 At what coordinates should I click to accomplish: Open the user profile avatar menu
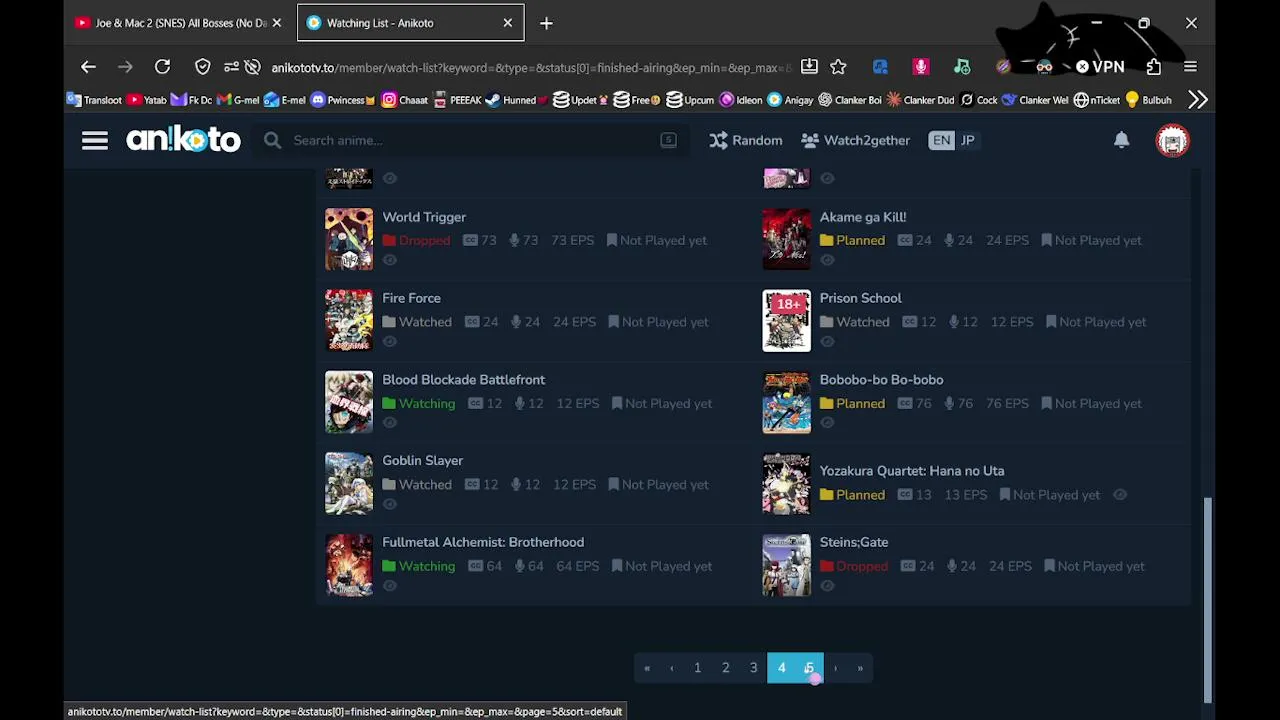pos(1172,141)
